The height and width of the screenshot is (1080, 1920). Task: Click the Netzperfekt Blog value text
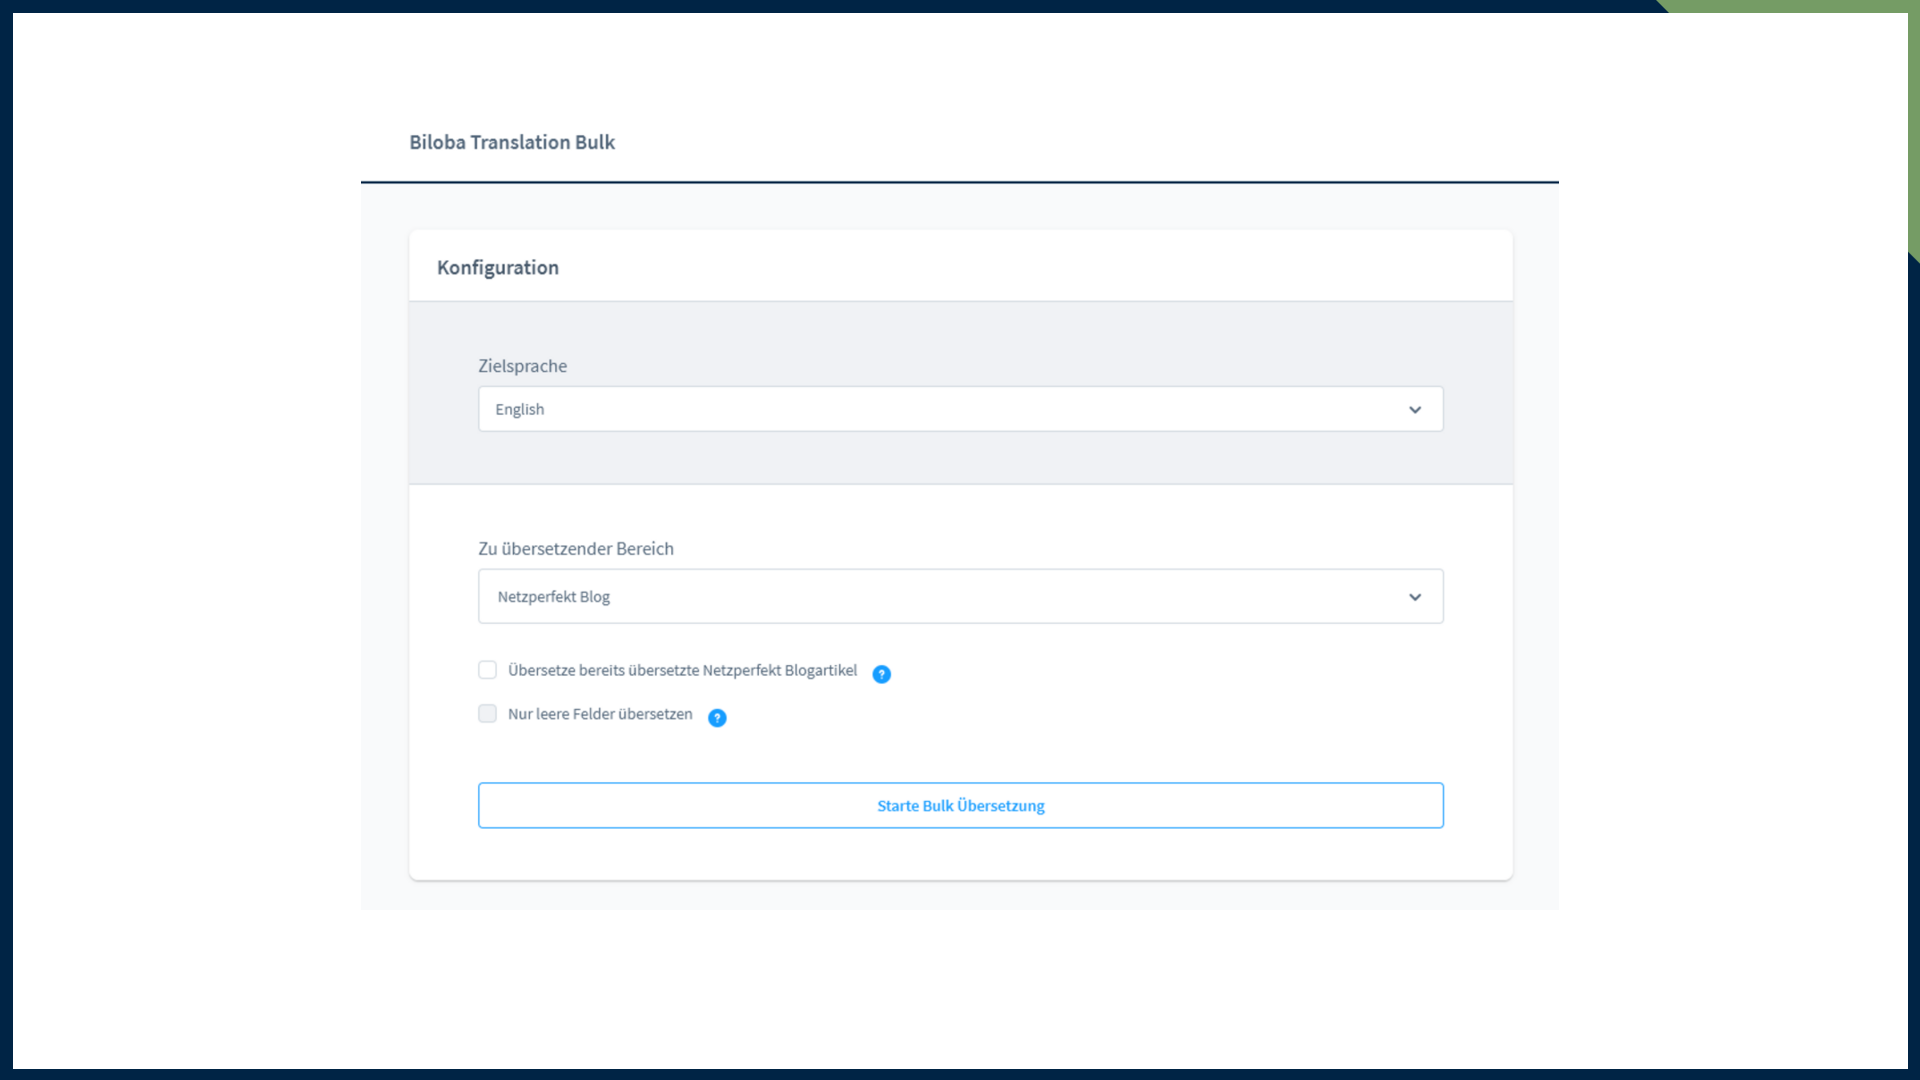(x=554, y=597)
